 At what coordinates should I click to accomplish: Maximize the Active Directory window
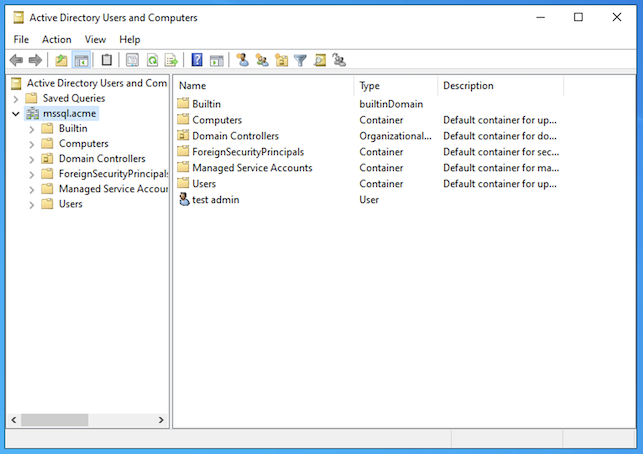coord(578,17)
